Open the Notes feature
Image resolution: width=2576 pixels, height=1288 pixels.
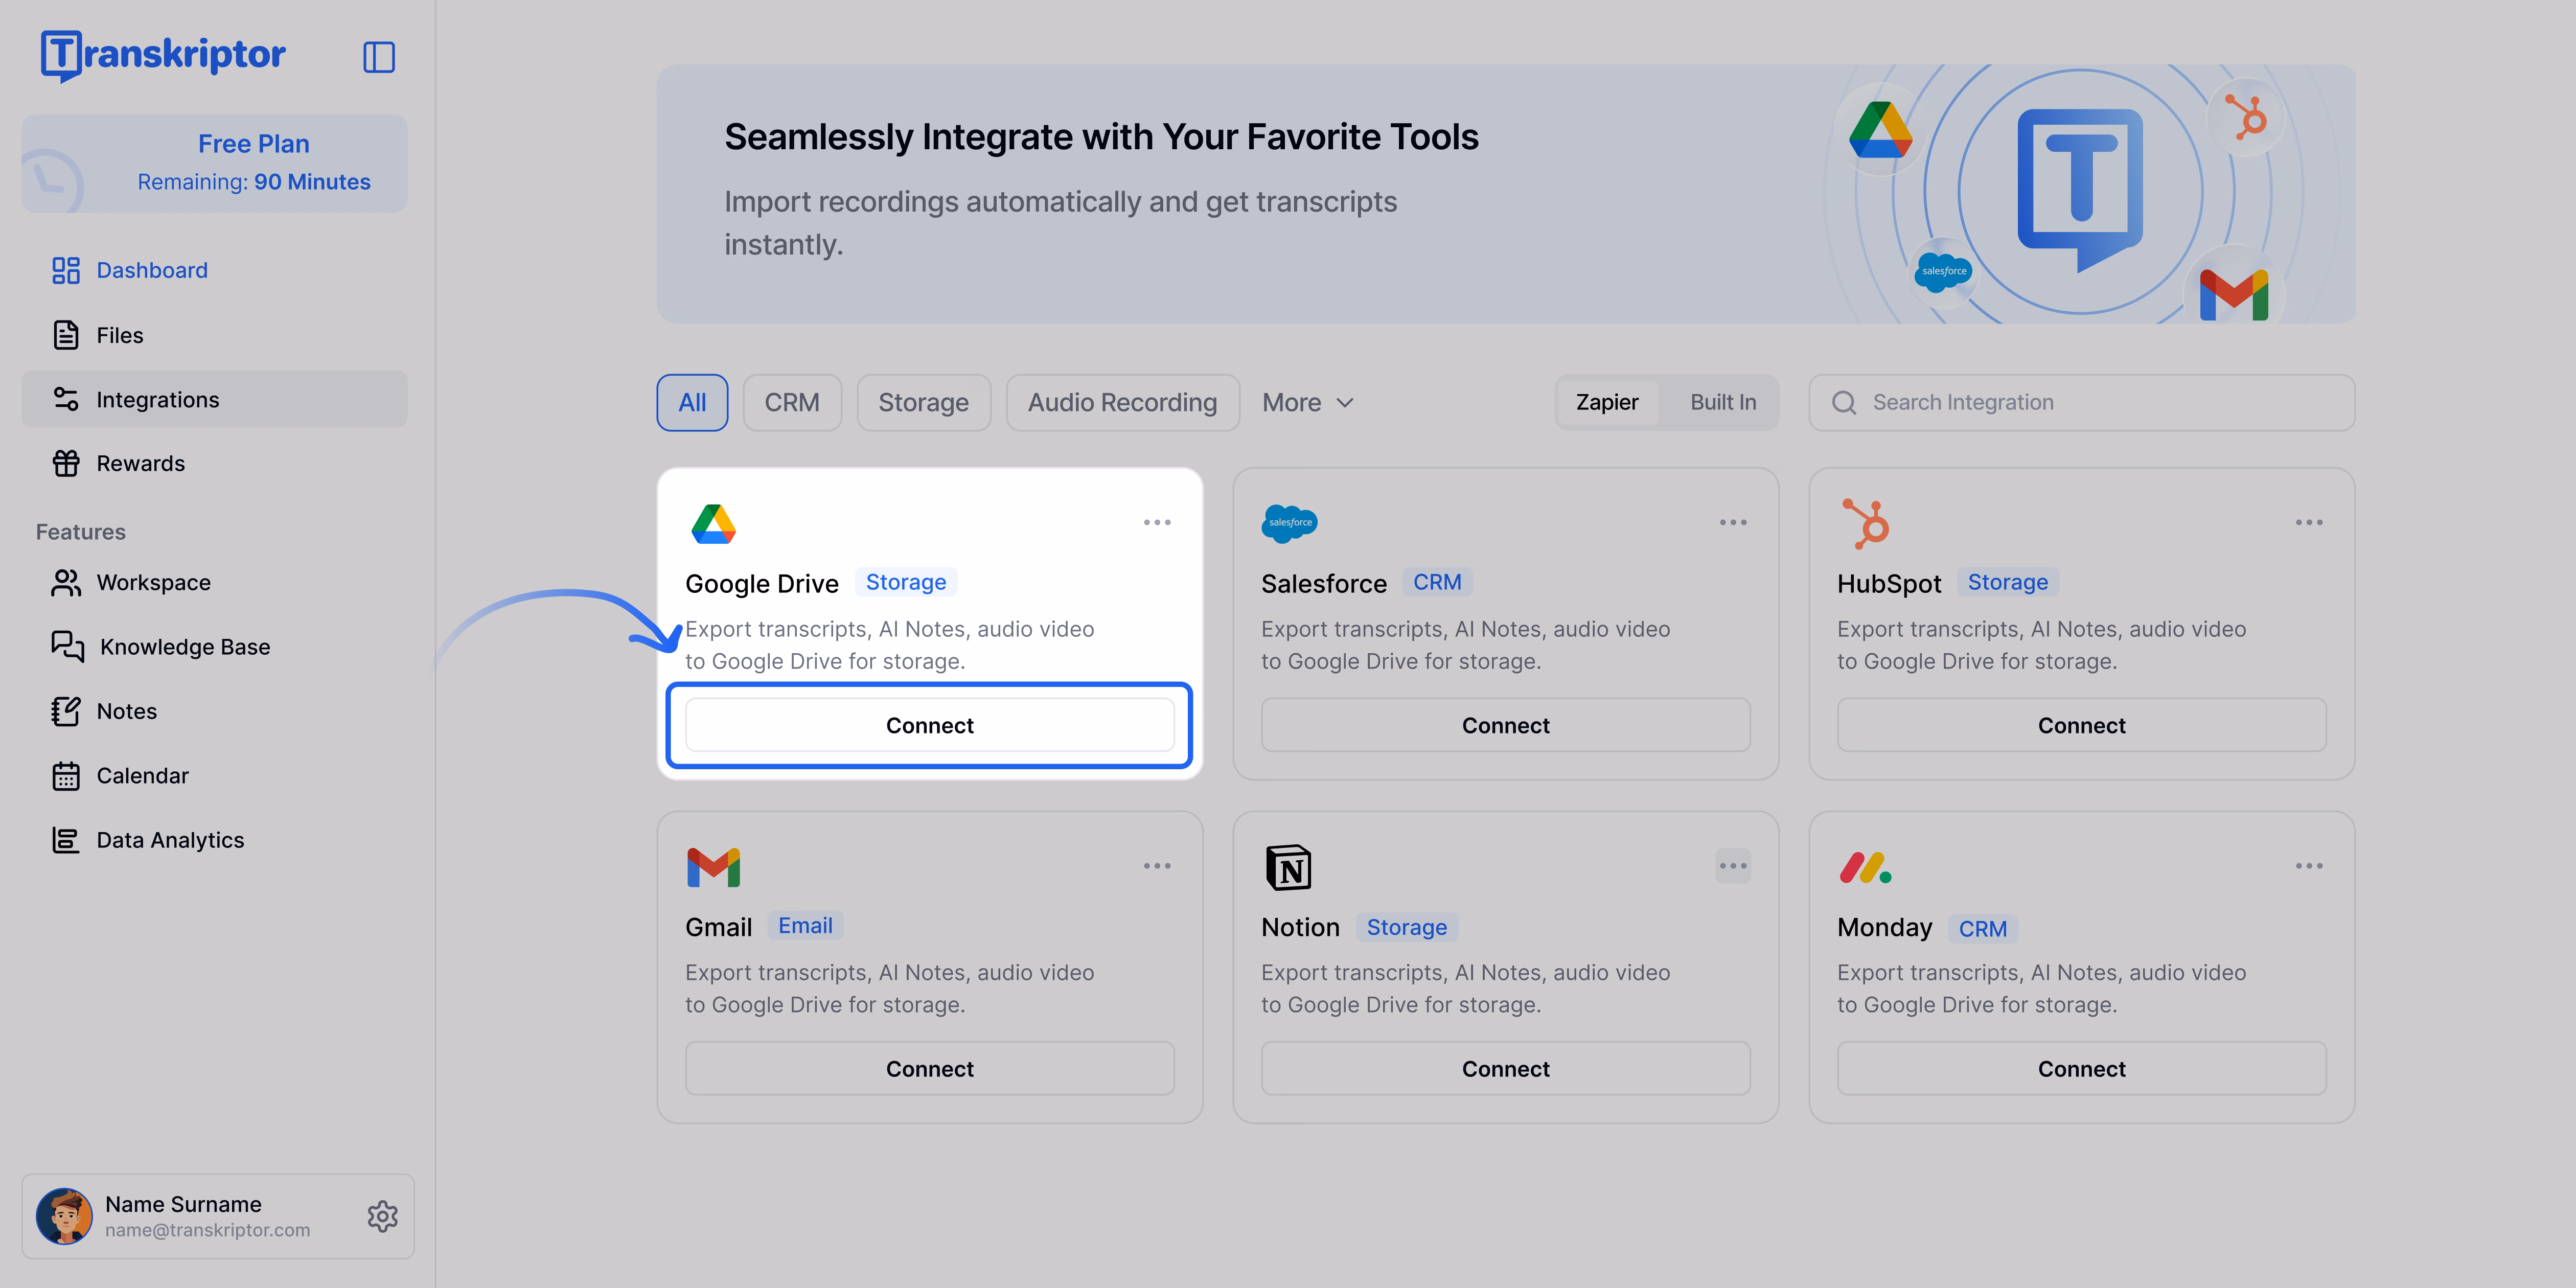click(x=128, y=711)
